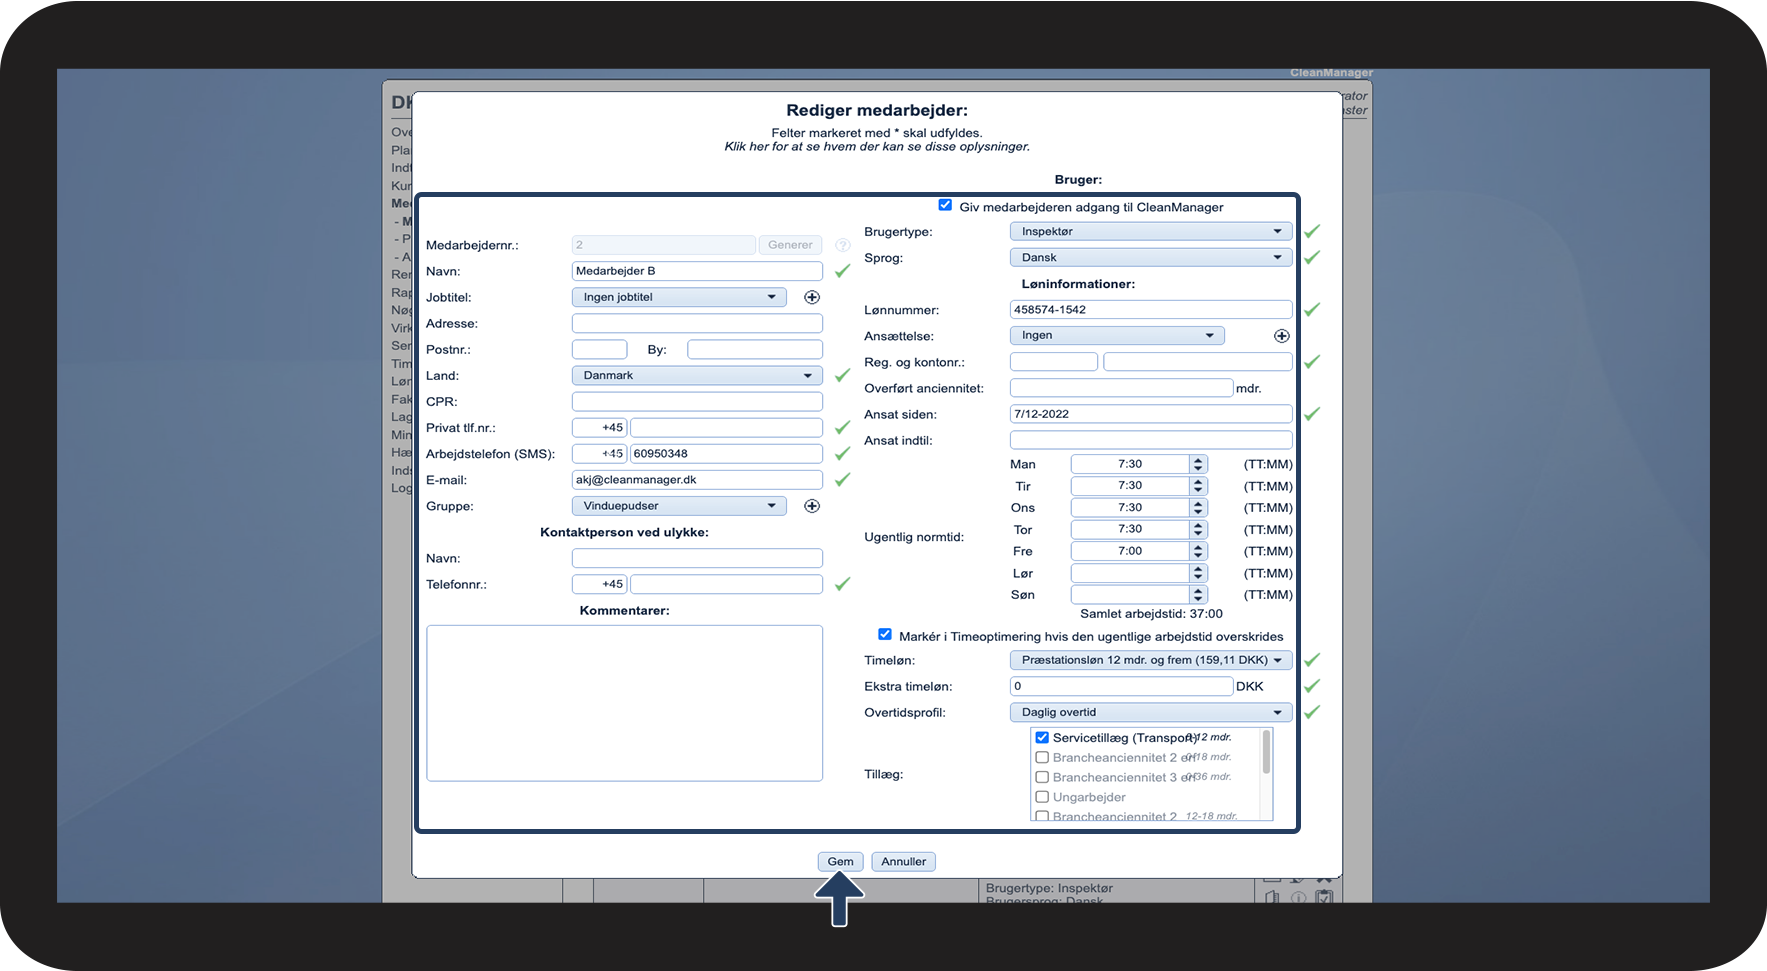Click the plus icon beside Gruppe dropdown
The image size is (1767, 971).
coord(812,506)
